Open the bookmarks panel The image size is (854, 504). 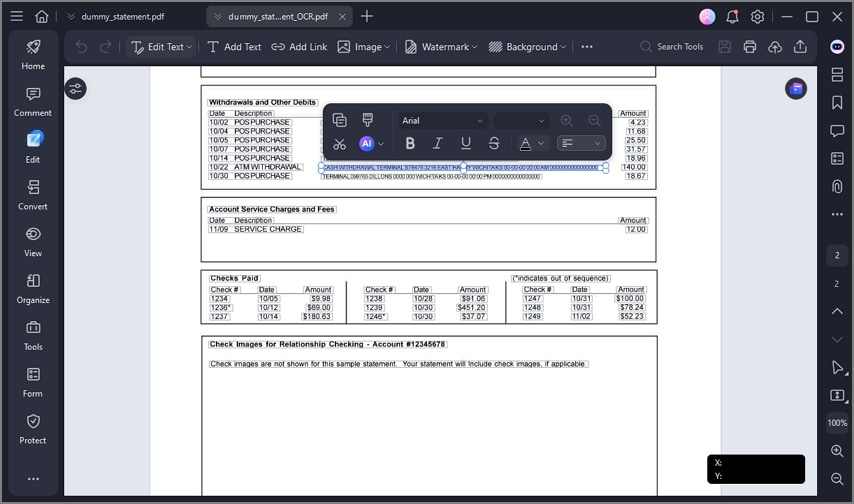tap(838, 102)
